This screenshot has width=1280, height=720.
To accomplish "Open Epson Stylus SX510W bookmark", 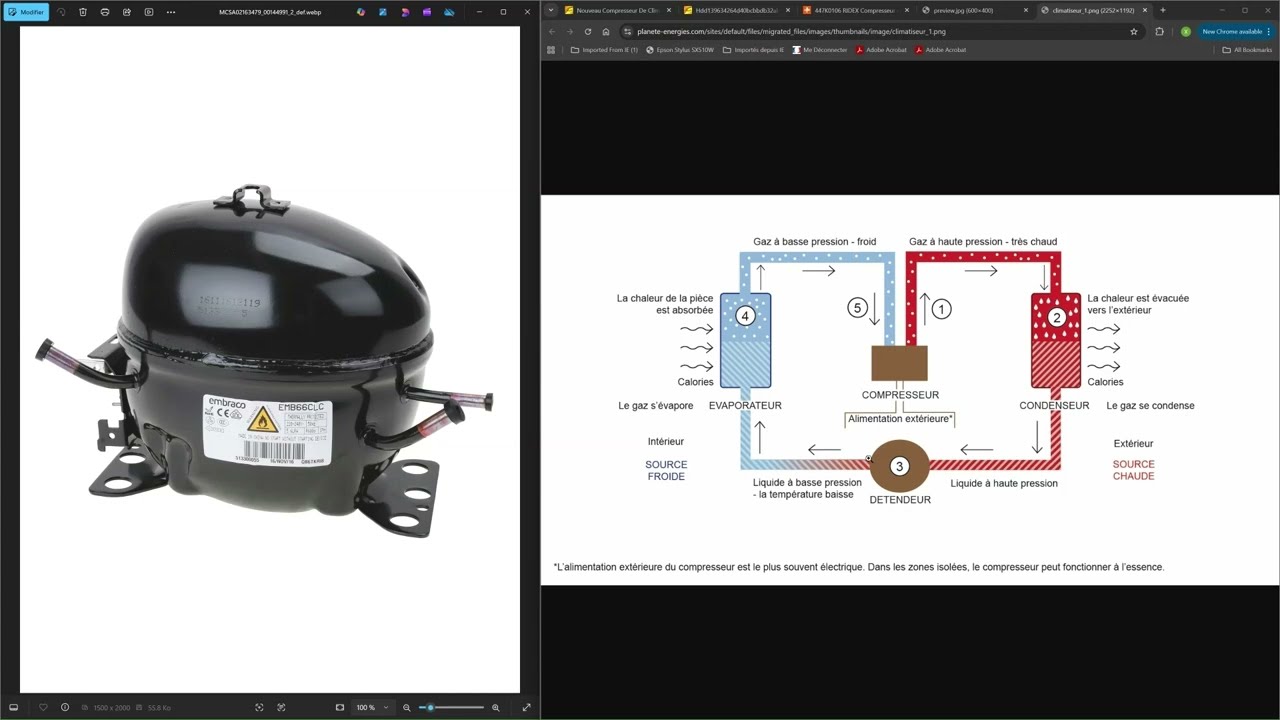I will 680,49.
